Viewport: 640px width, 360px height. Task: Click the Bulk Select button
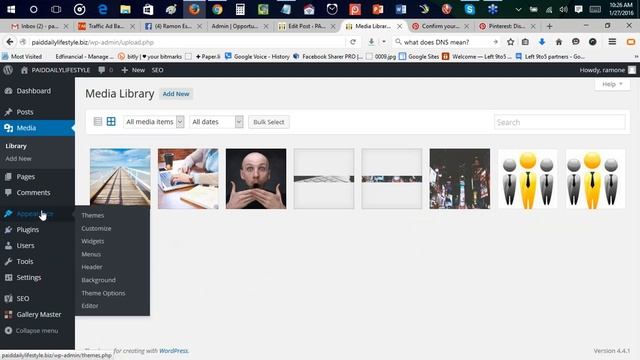coord(269,122)
